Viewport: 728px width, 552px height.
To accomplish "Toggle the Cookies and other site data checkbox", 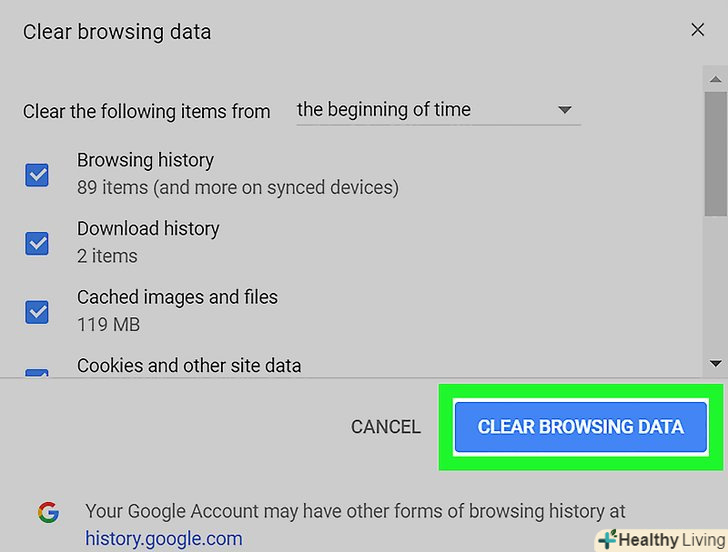I will point(37,374).
